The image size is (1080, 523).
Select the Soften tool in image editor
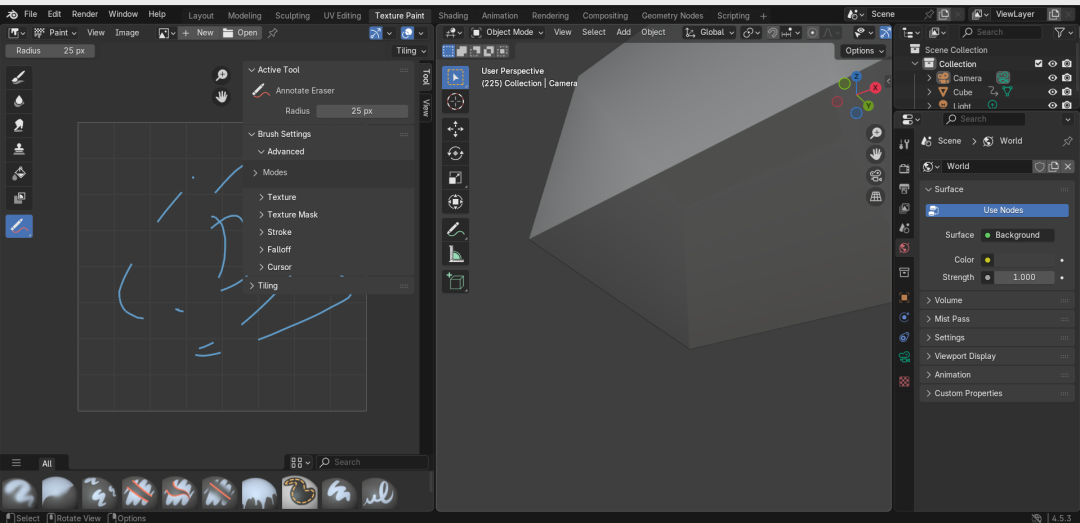pyautogui.click(x=19, y=101)
